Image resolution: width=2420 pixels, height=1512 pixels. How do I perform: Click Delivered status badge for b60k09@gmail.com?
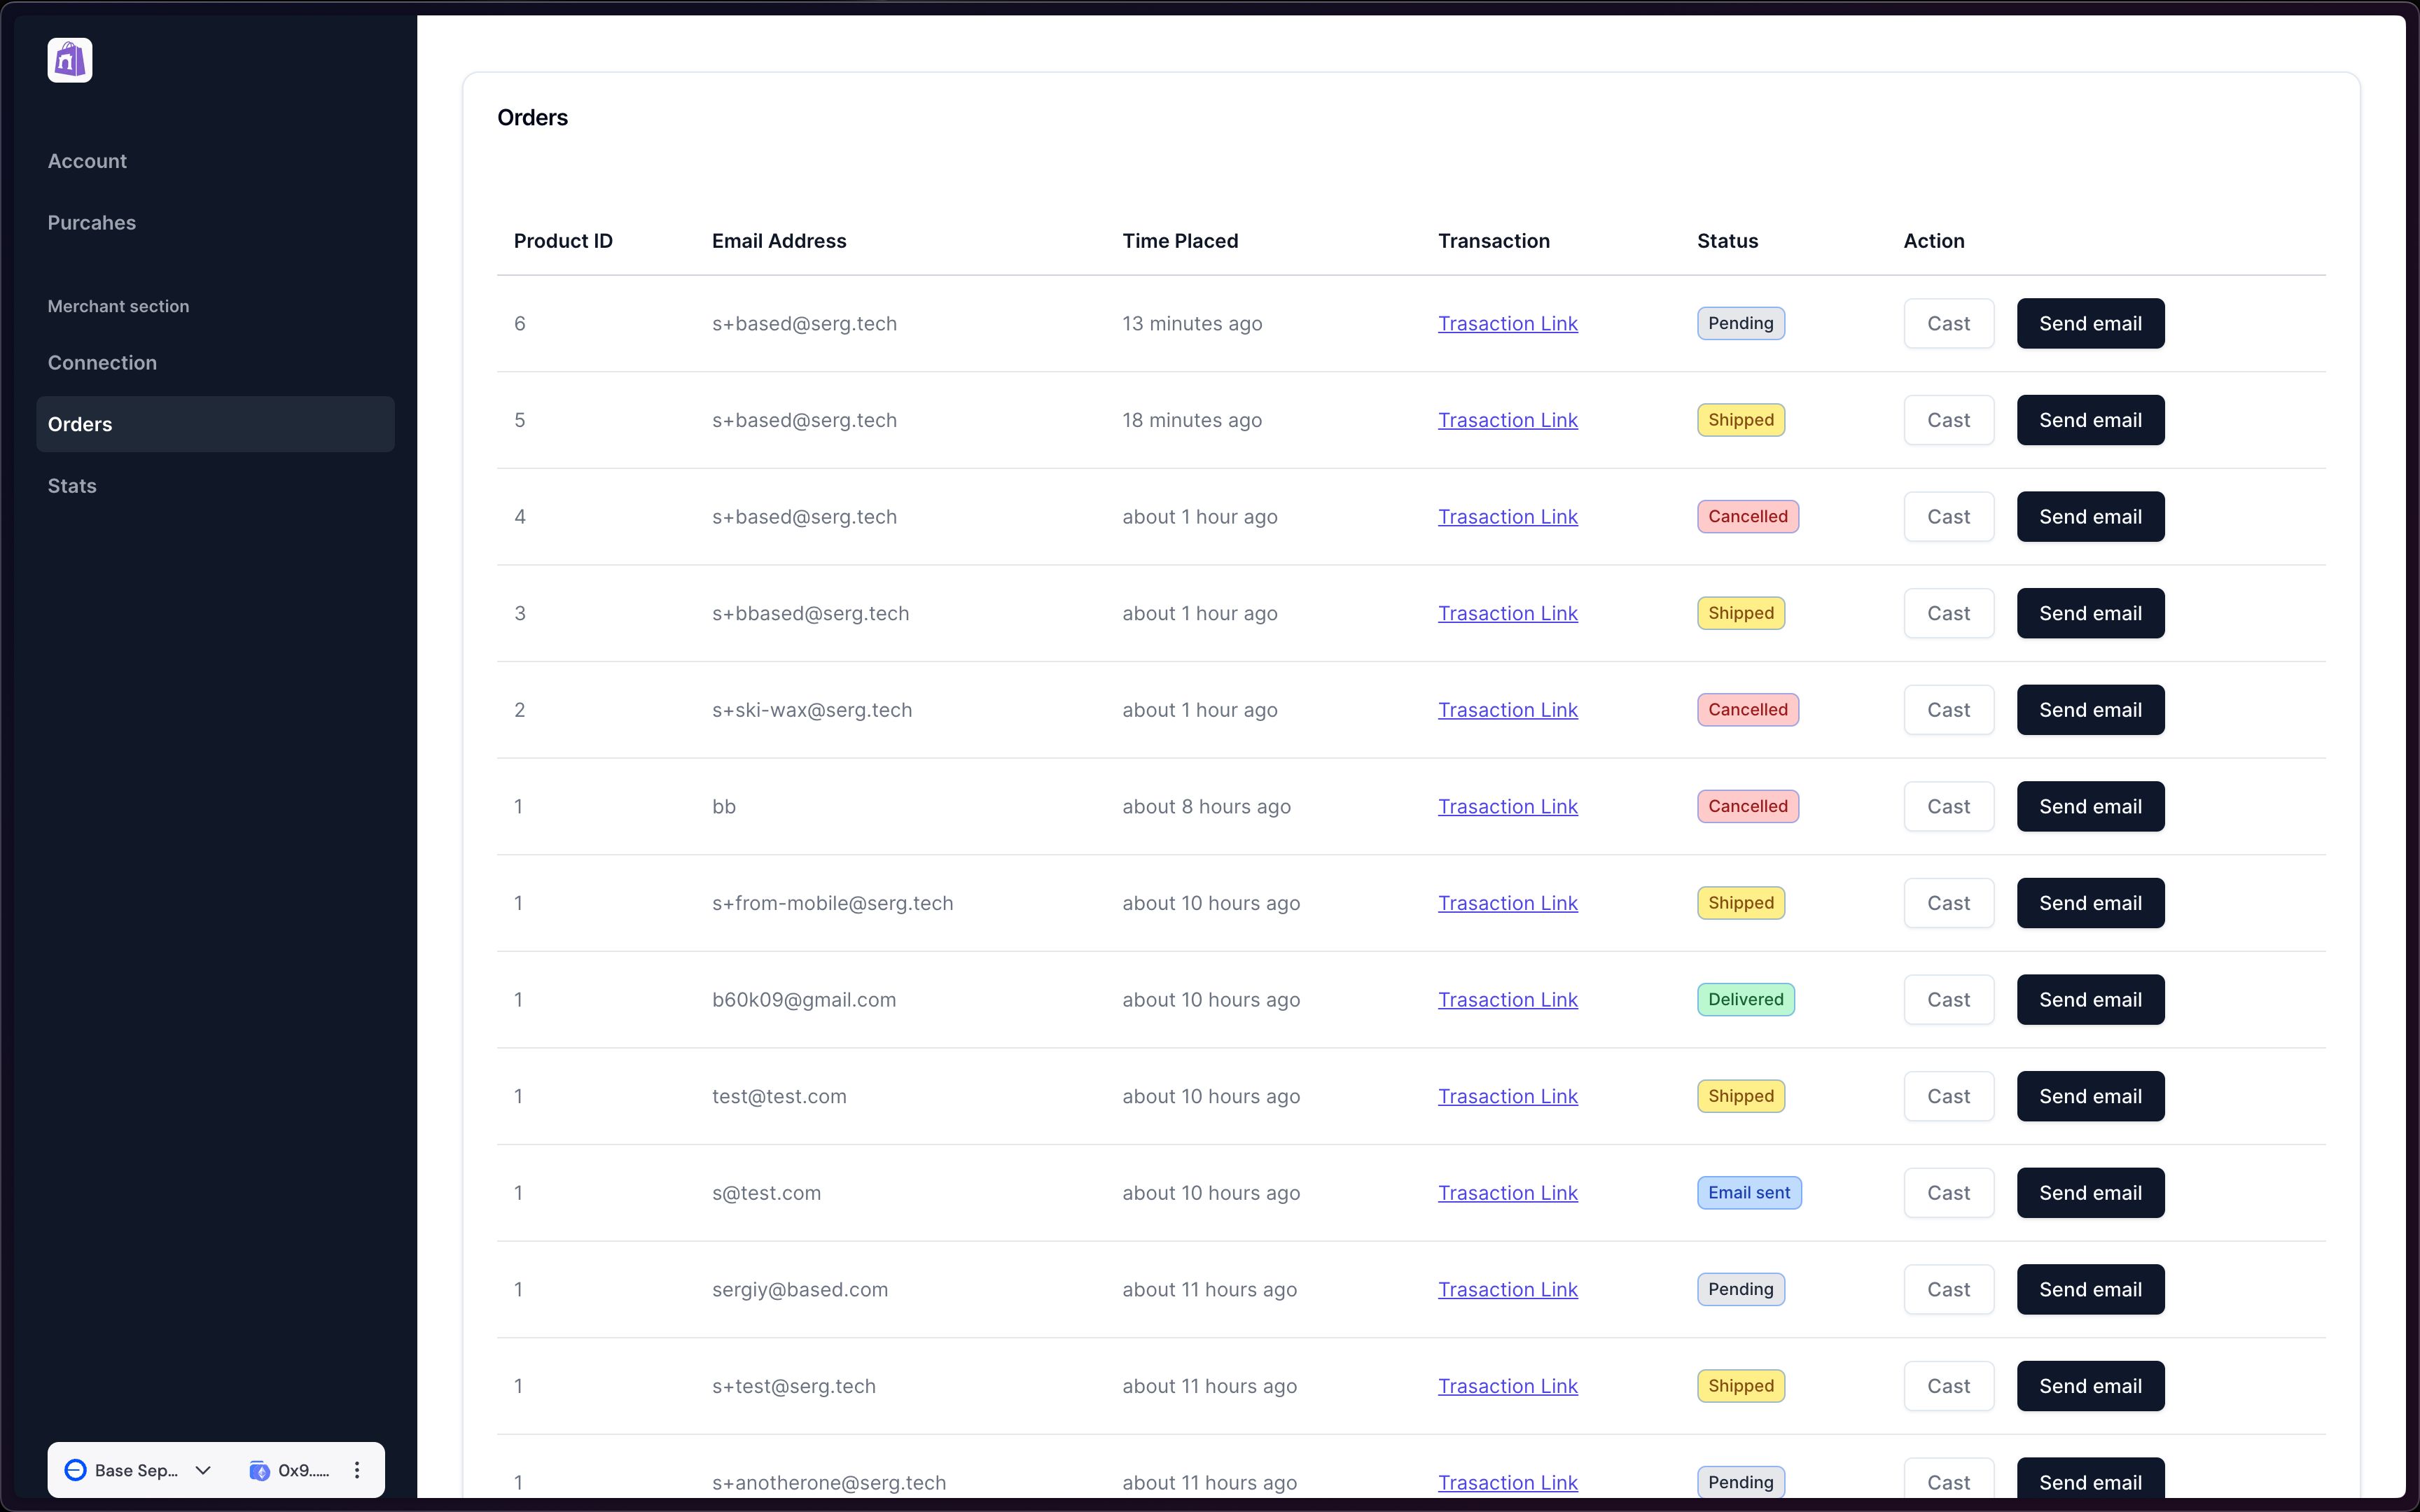1745,1000
